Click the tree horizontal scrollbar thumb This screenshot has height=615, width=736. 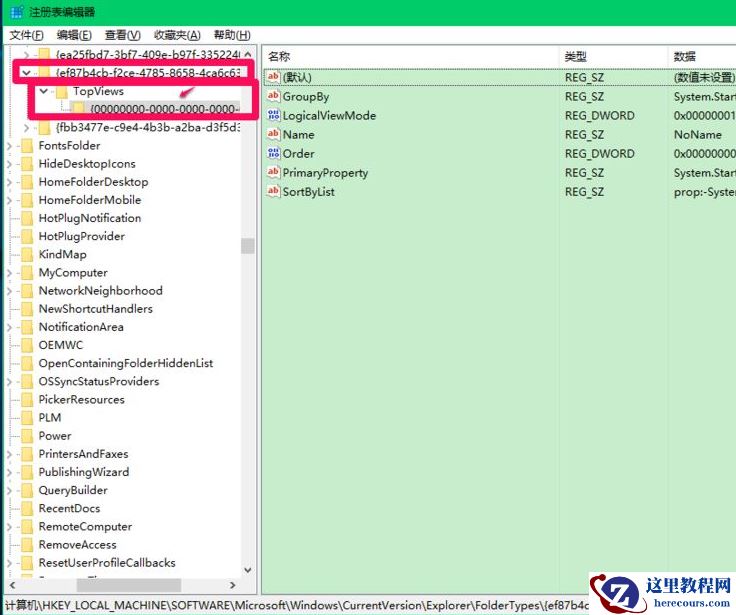pyautogui.click(x=129, y=585)
